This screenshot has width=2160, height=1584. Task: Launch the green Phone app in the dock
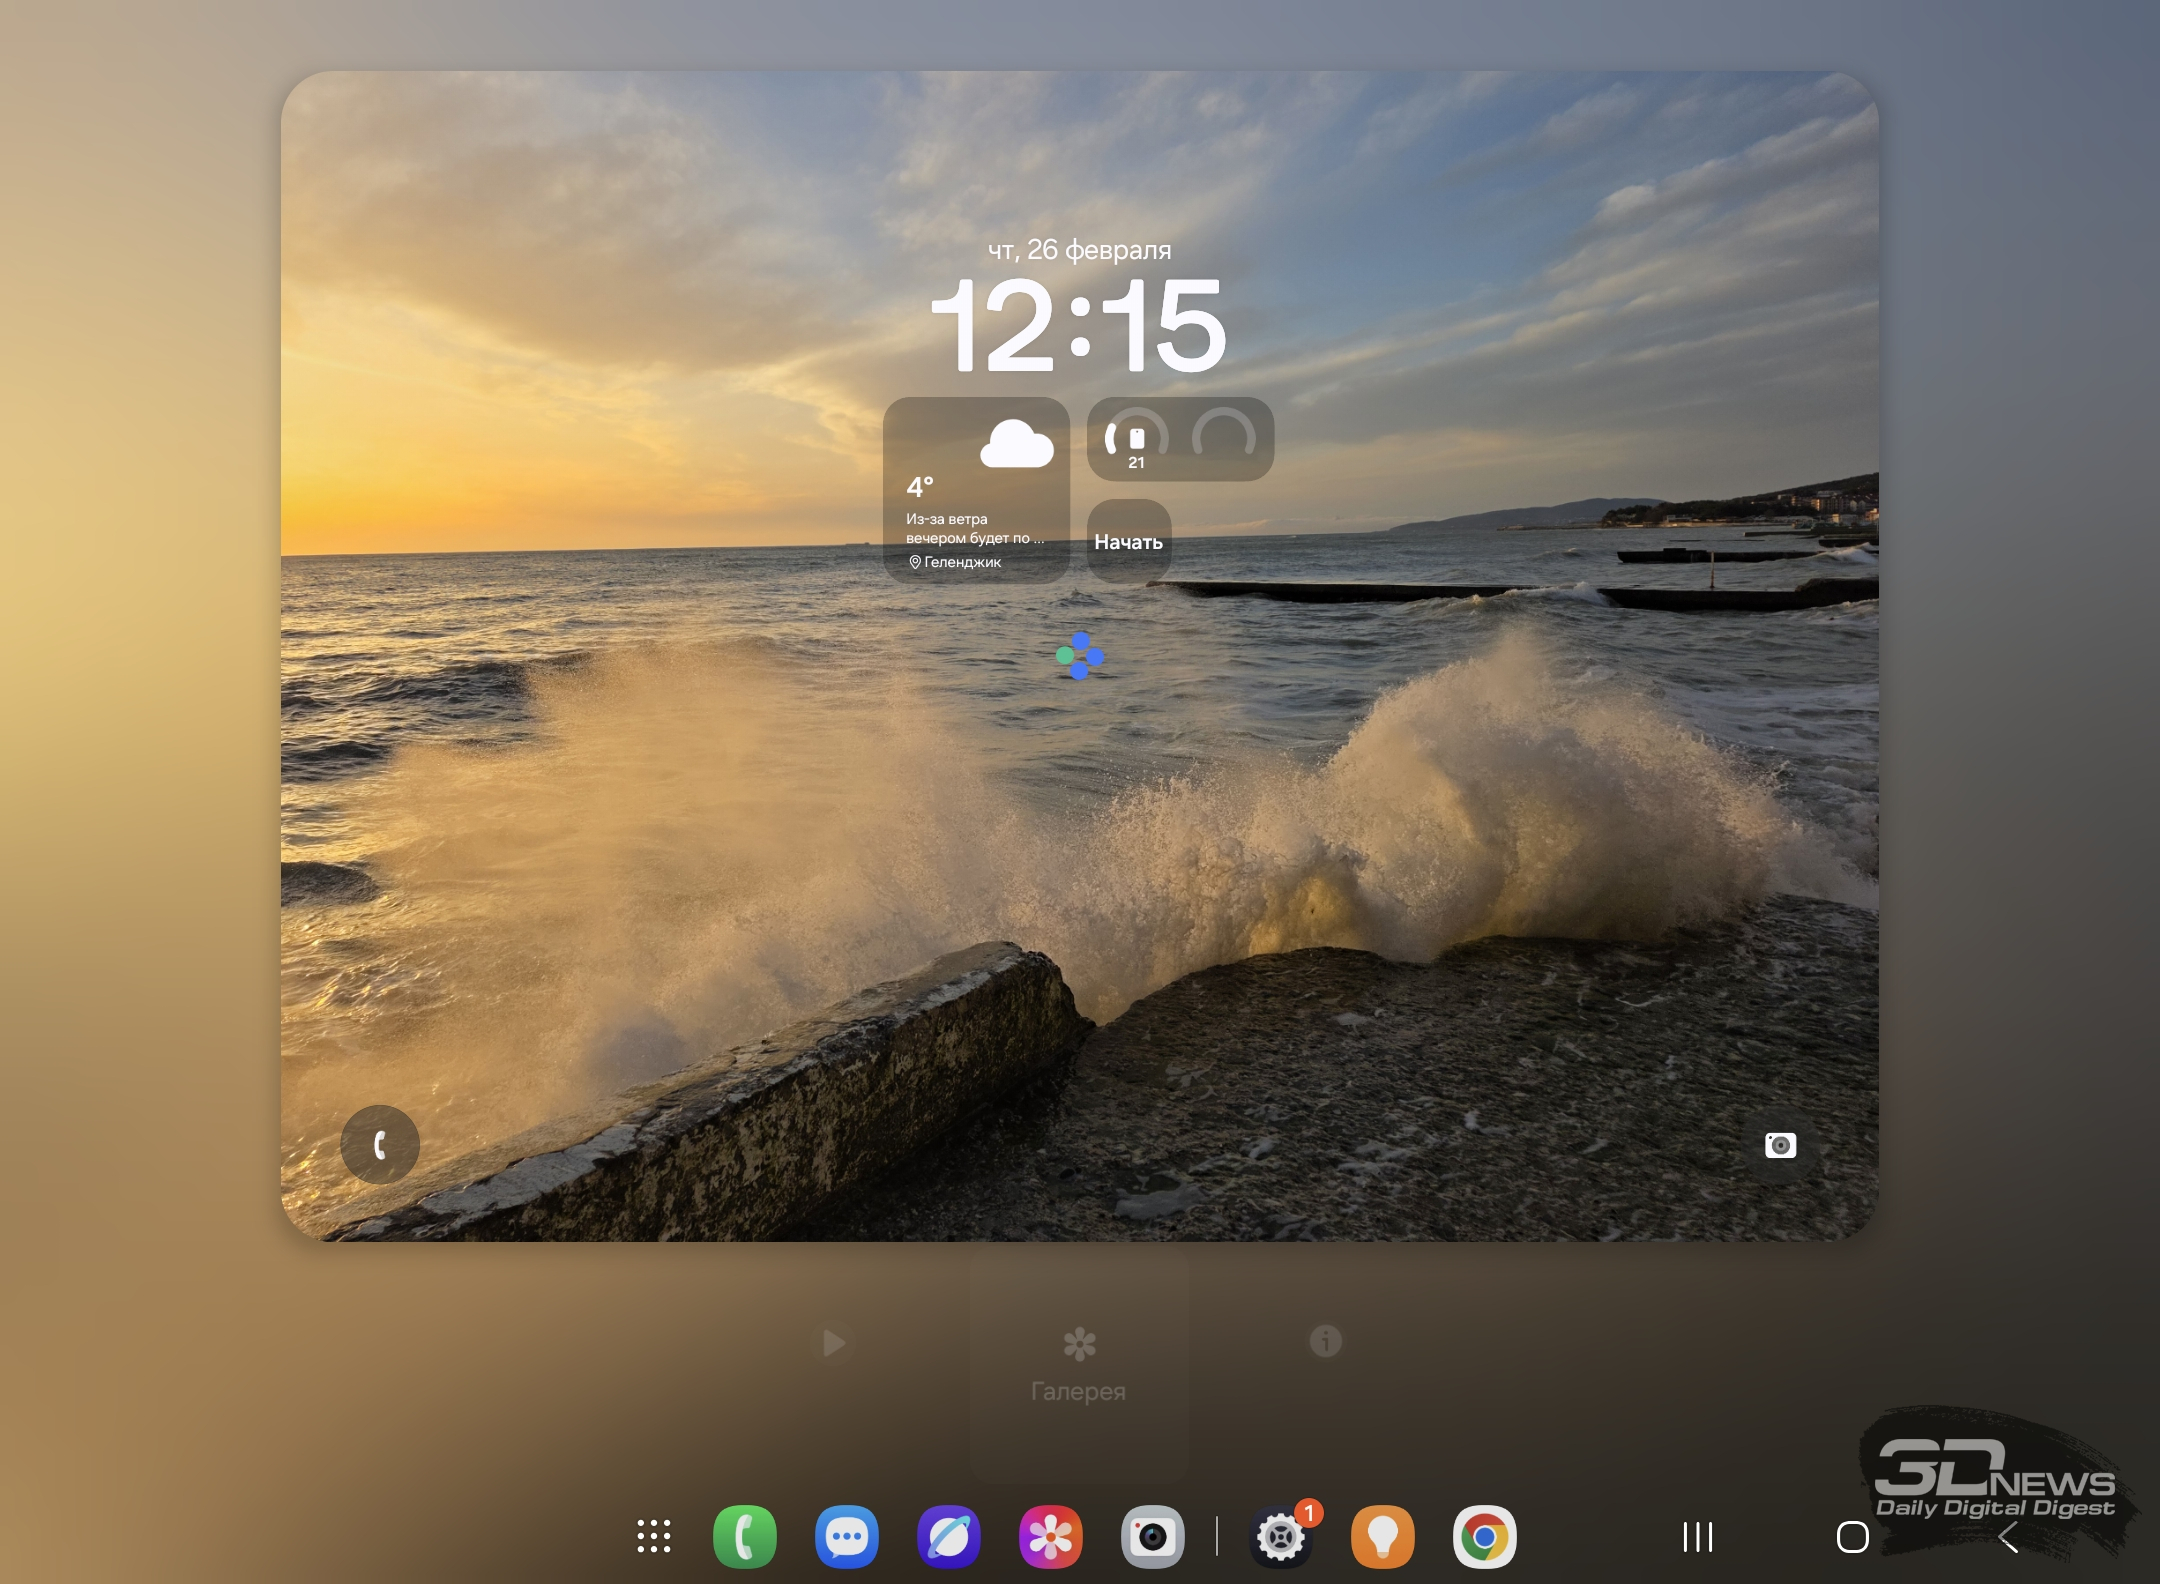point(745,1536)
